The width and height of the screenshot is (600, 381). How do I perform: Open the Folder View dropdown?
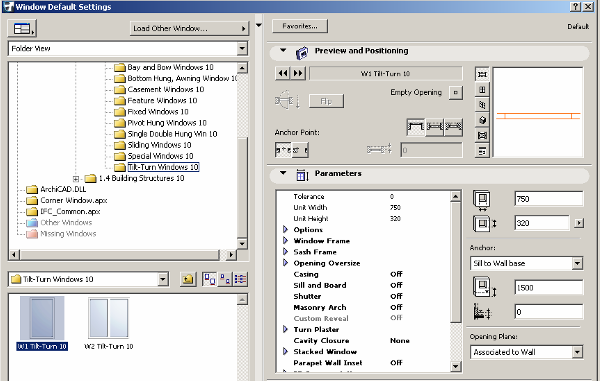coord(242,49)
